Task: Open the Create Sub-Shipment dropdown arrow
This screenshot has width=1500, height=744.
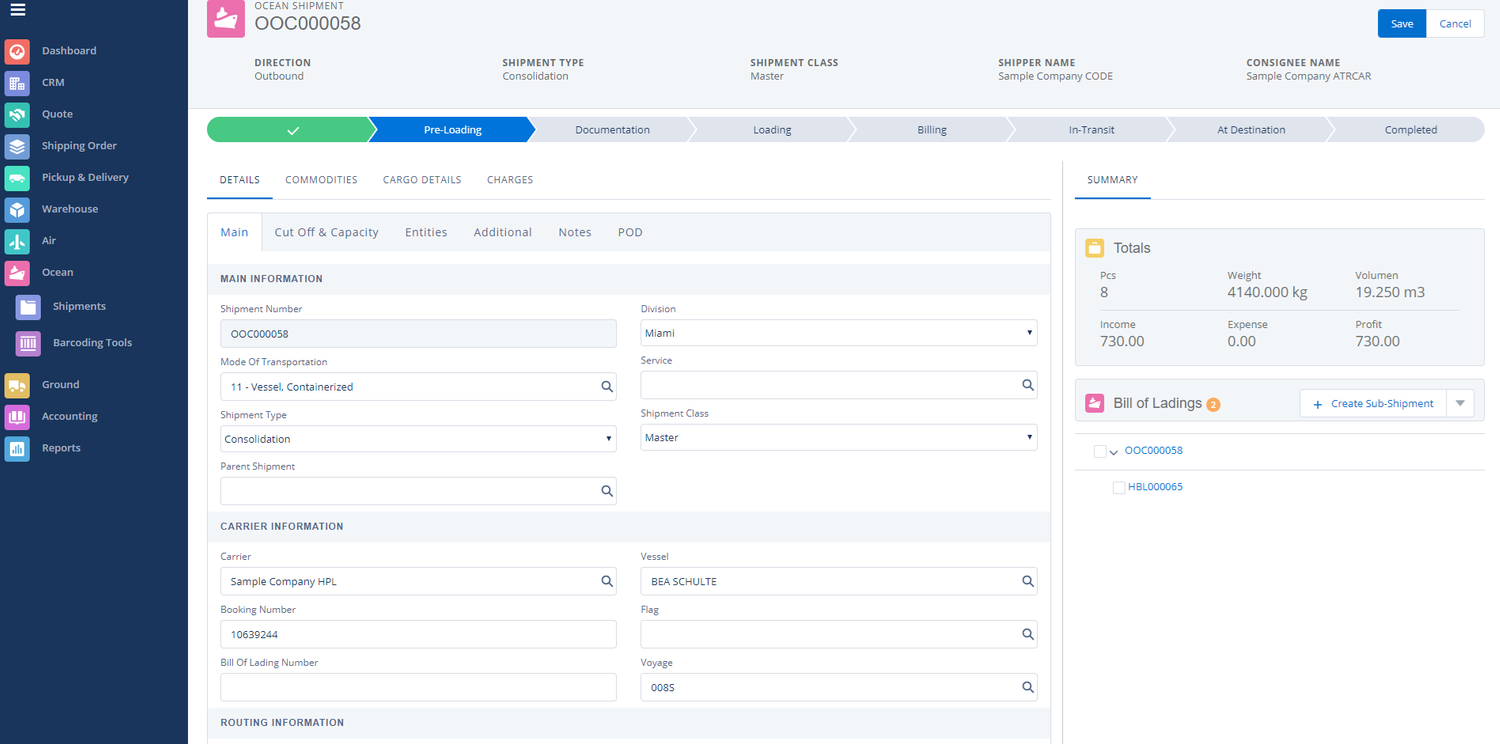Action: [1460, 403]
